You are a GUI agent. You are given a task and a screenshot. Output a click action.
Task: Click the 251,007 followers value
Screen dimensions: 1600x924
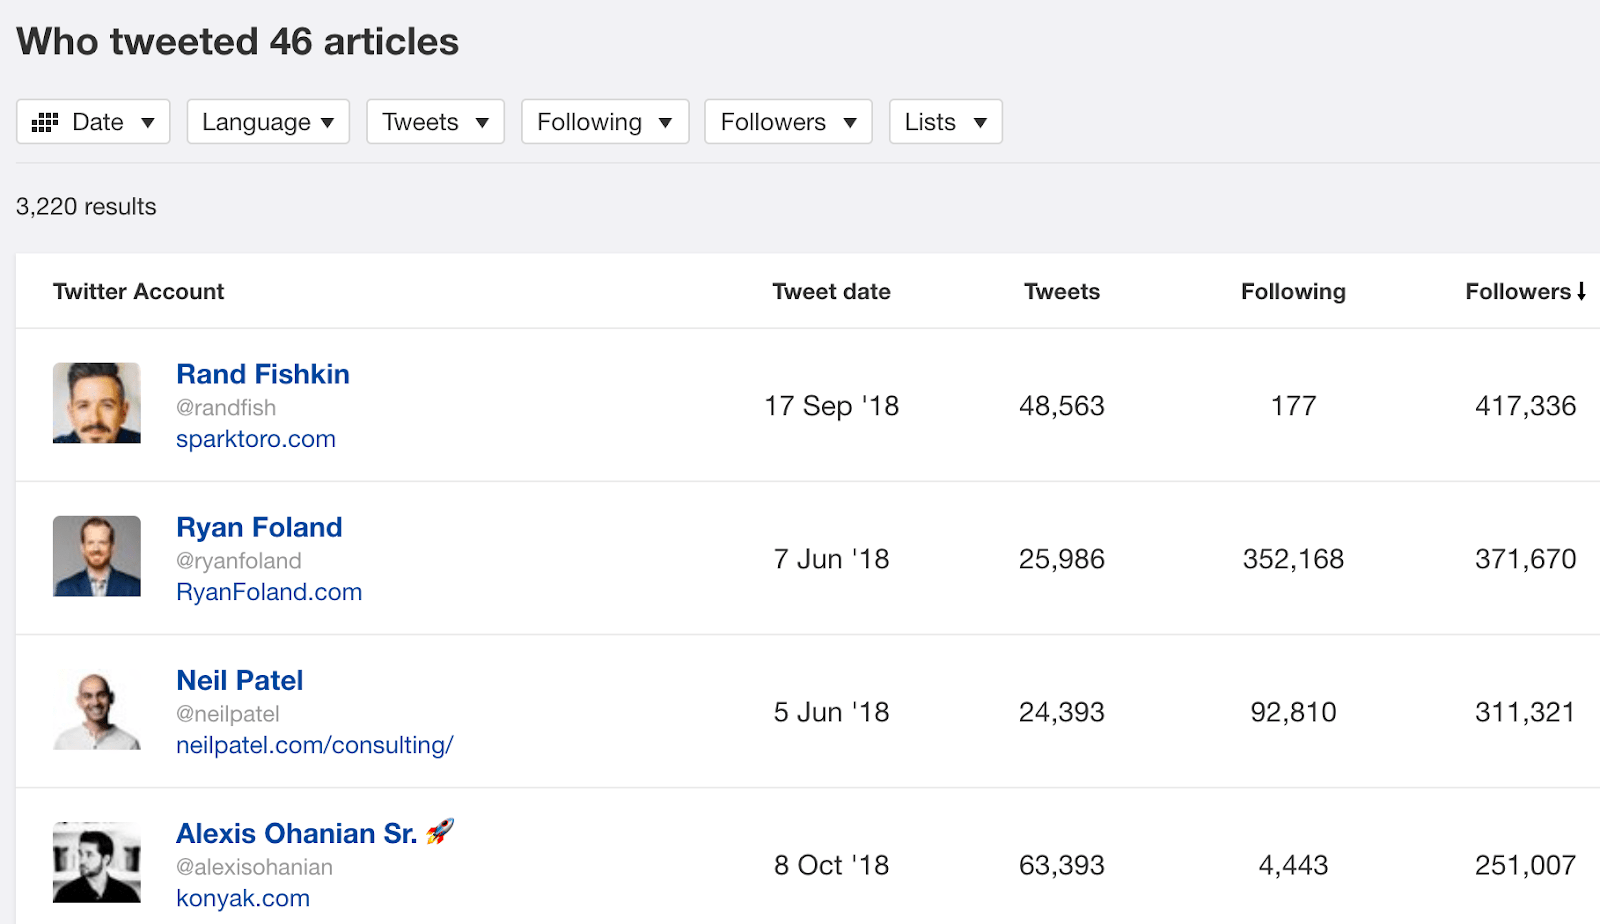pos(1526,865)
